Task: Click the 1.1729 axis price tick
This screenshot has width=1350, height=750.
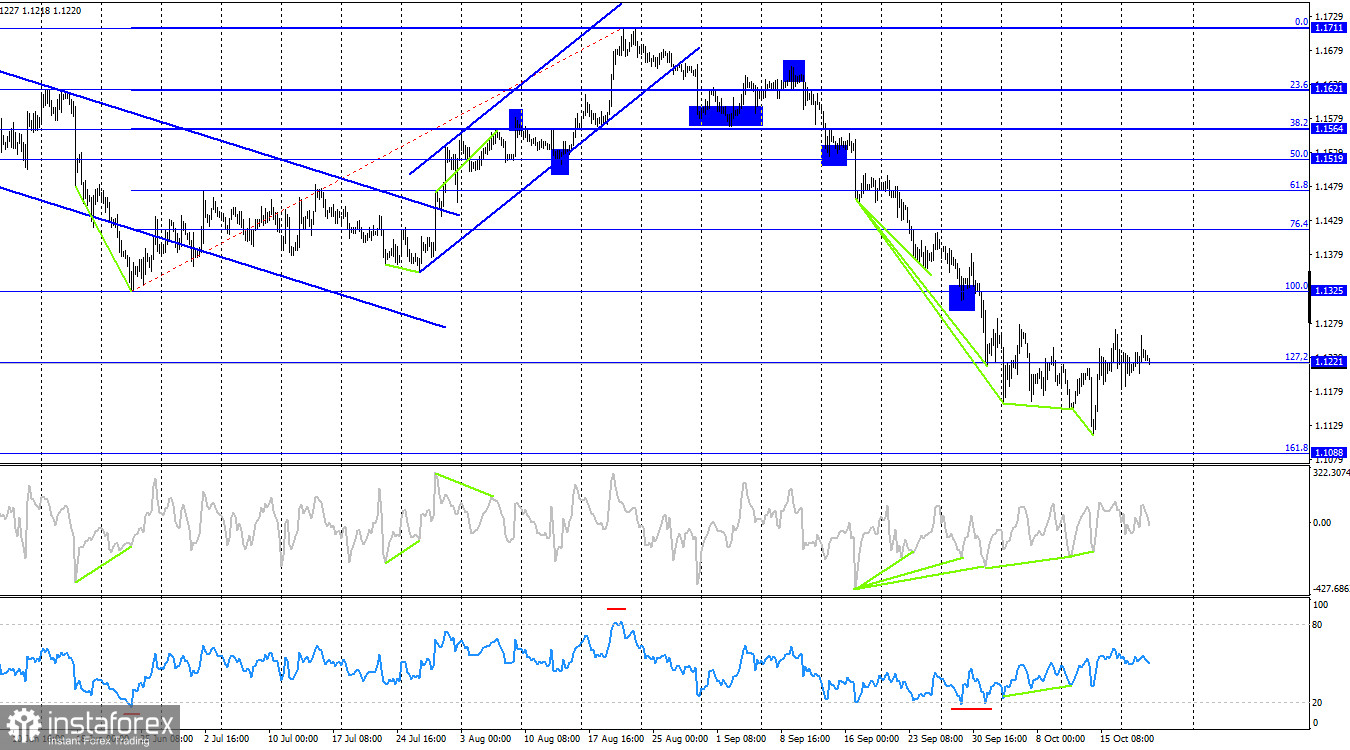Action: pyautogui.click(x=1330, y=17)
